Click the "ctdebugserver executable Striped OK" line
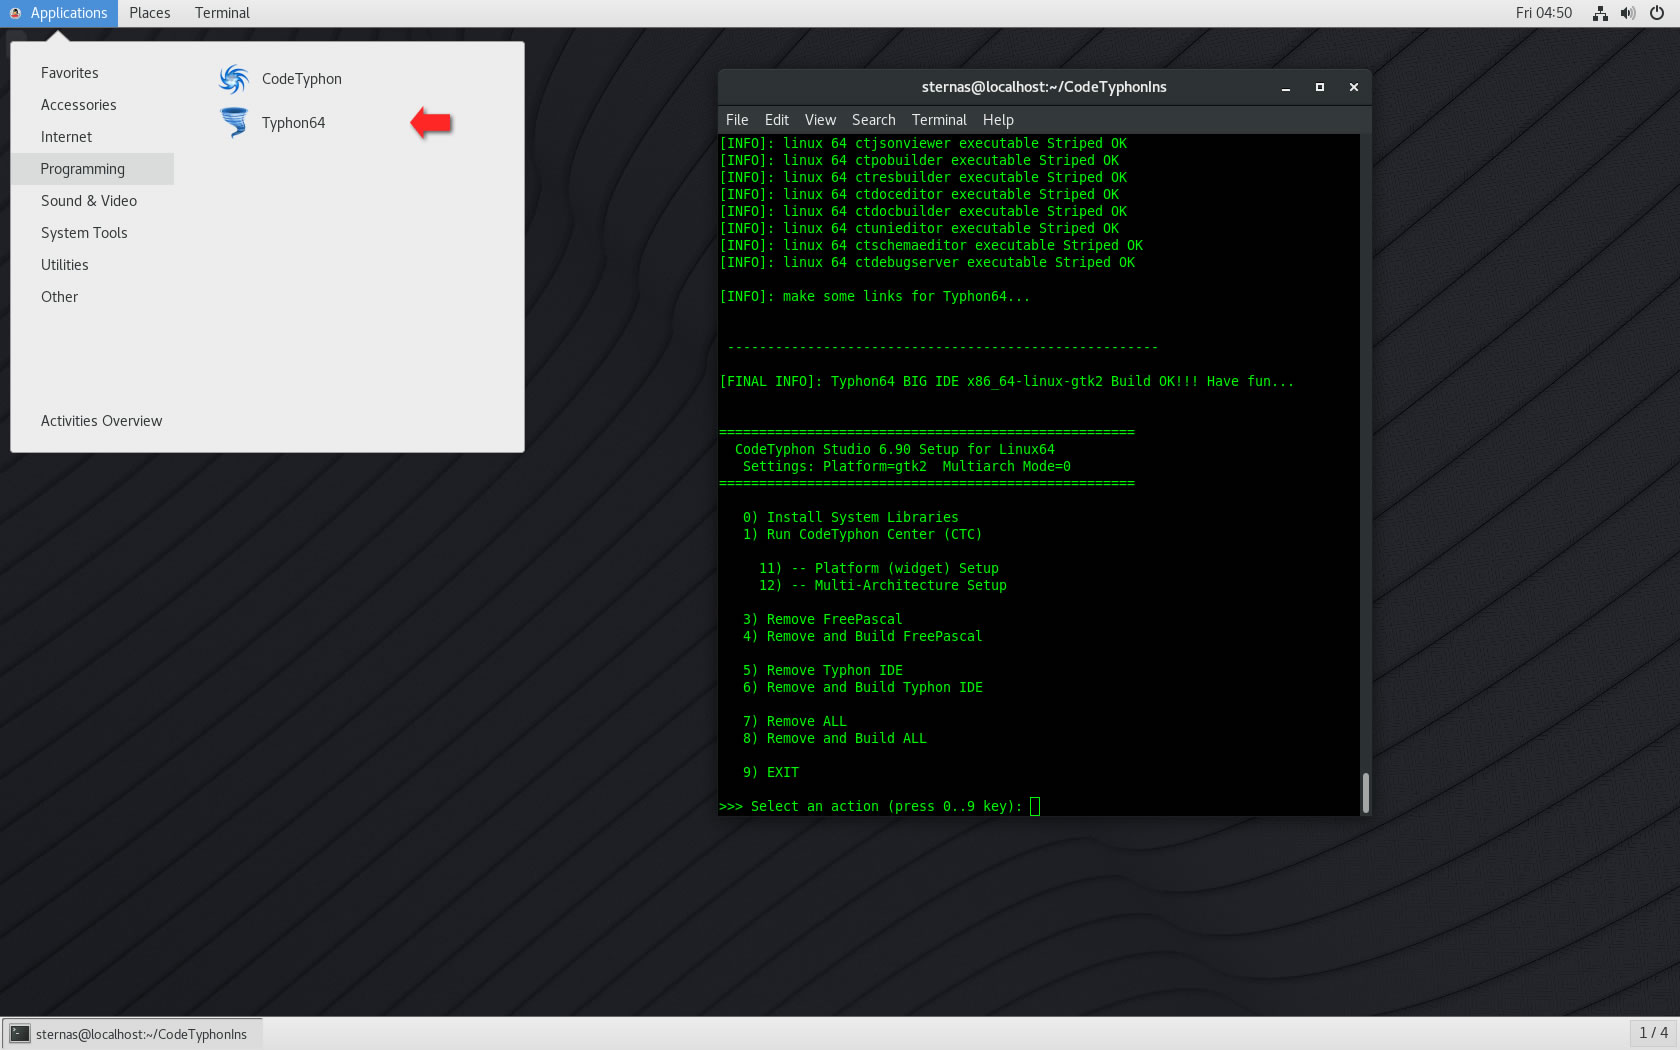 pyautogui.click(x=927, y=262)
